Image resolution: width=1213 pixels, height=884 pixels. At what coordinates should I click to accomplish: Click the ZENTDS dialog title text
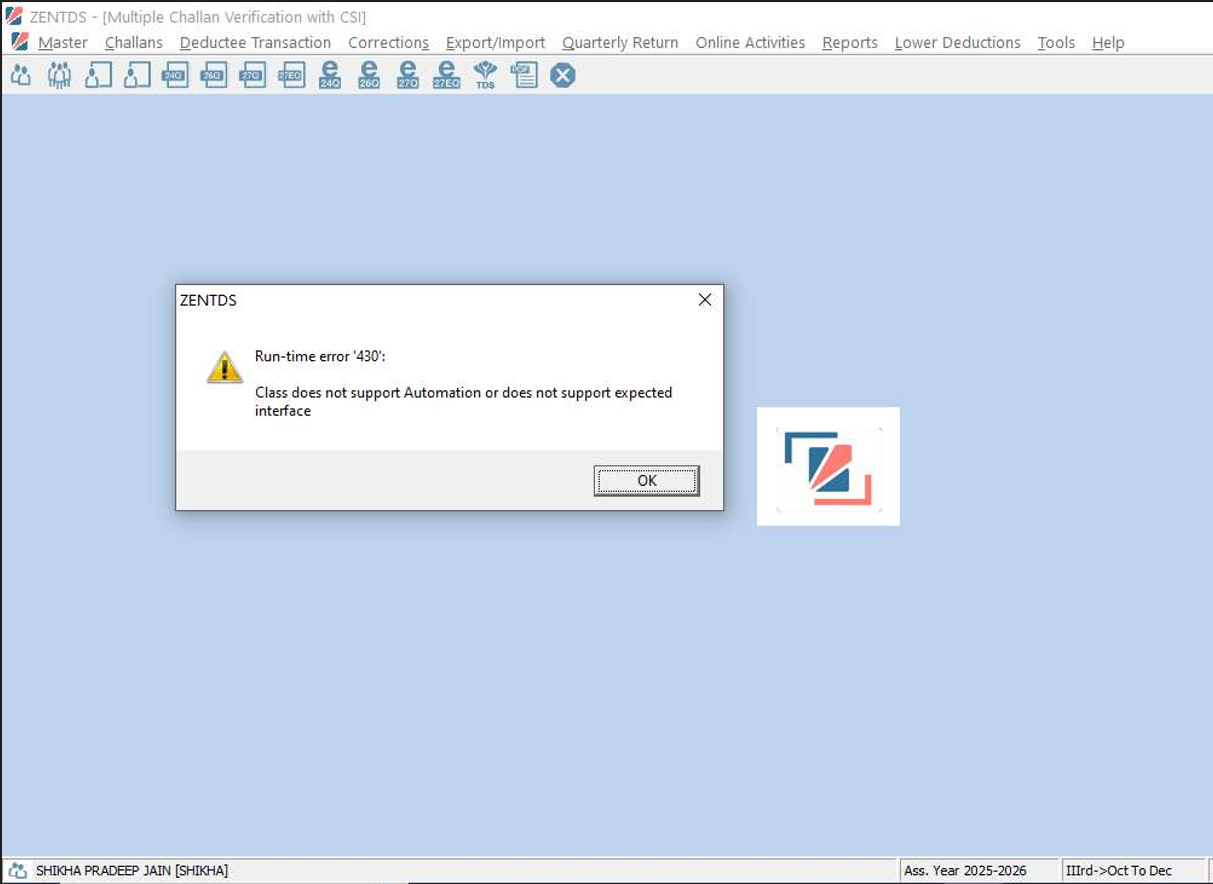(x=208, y=300)
